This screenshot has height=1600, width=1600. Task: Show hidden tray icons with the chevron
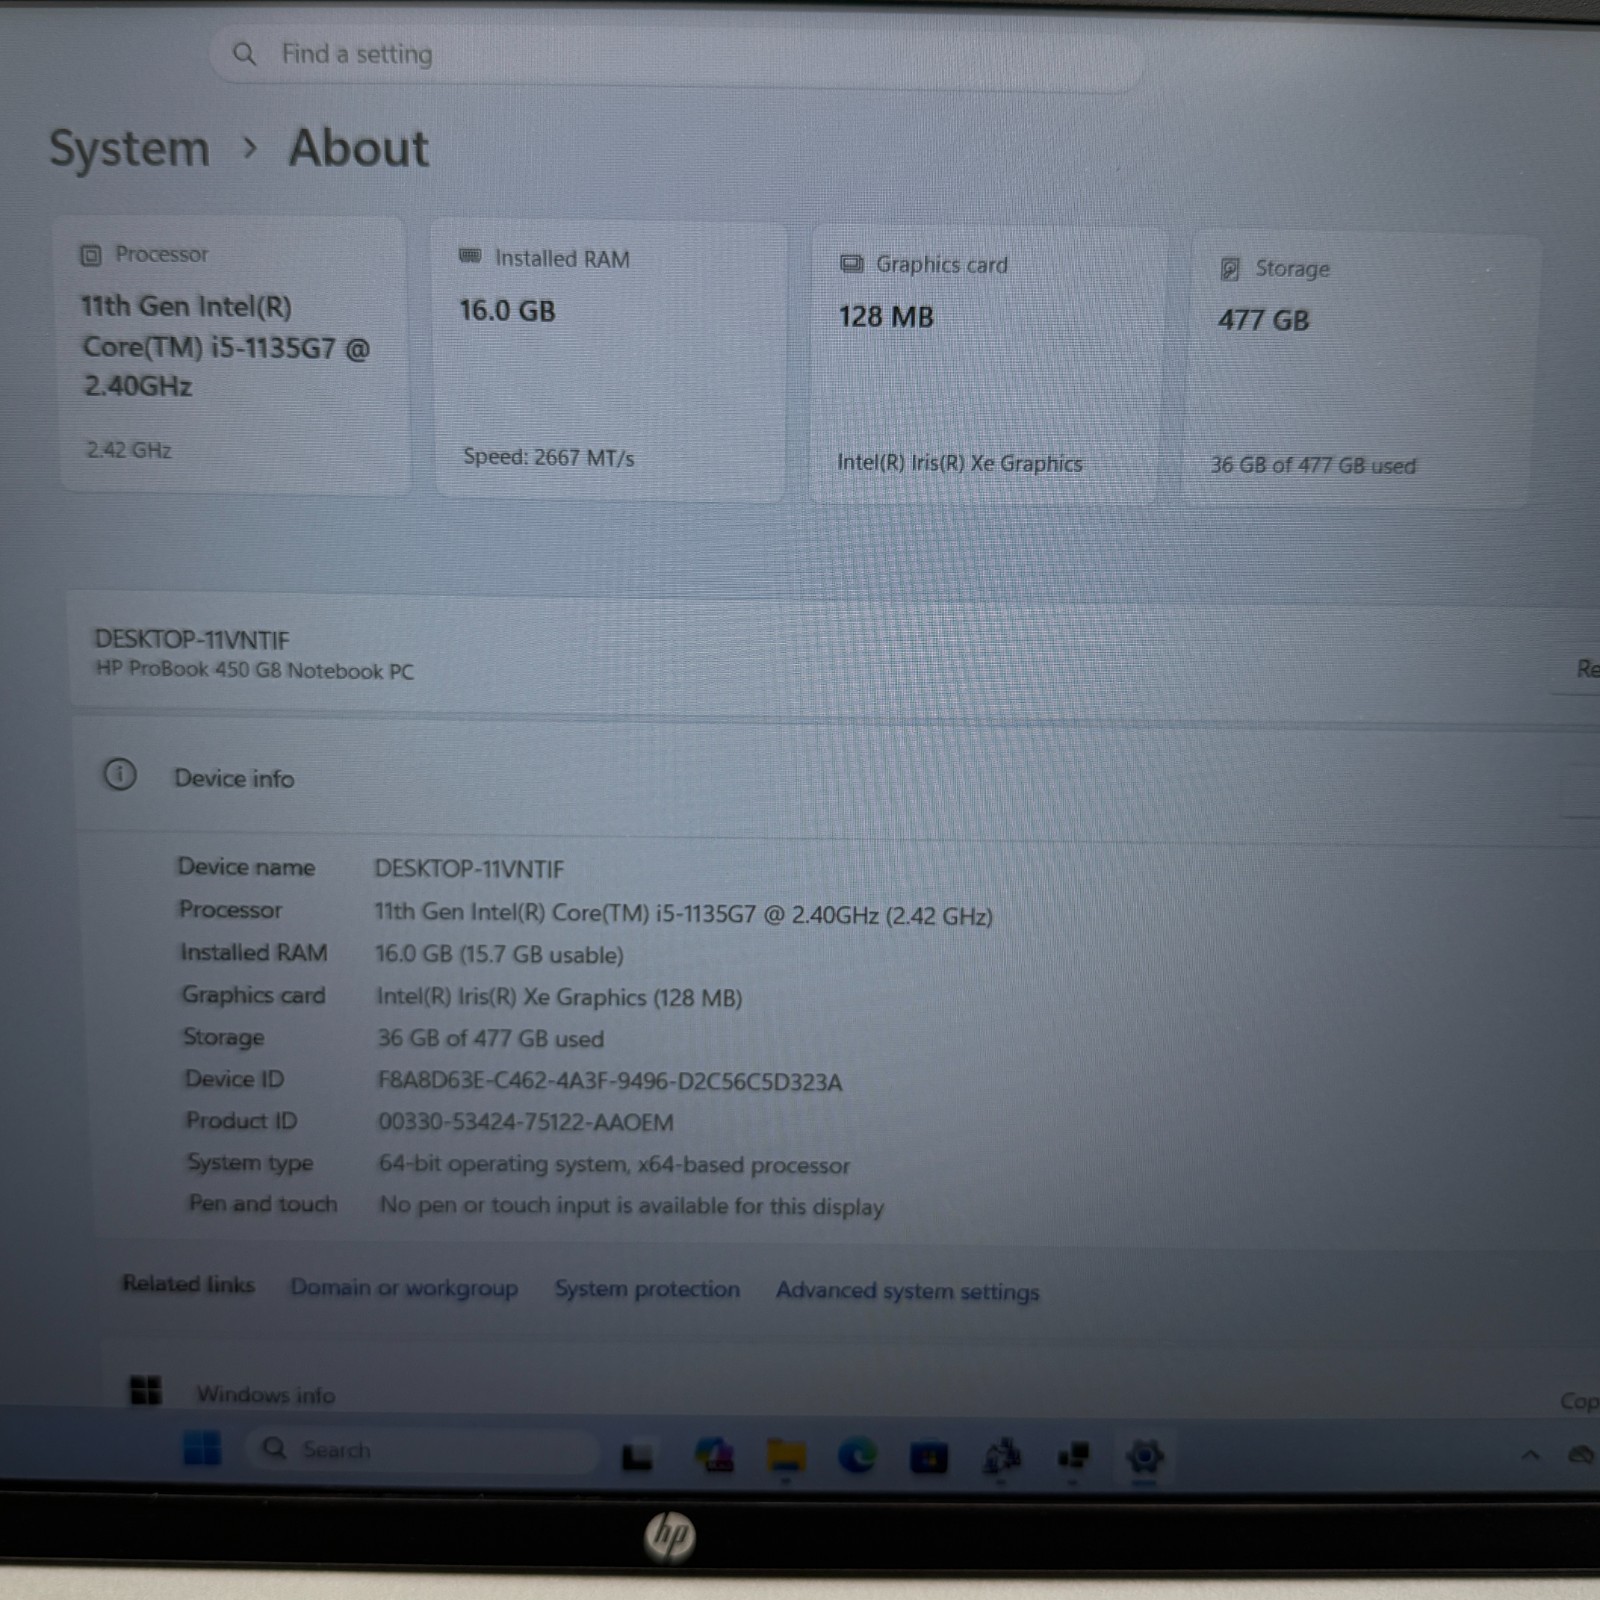tap(1530, 1455)
